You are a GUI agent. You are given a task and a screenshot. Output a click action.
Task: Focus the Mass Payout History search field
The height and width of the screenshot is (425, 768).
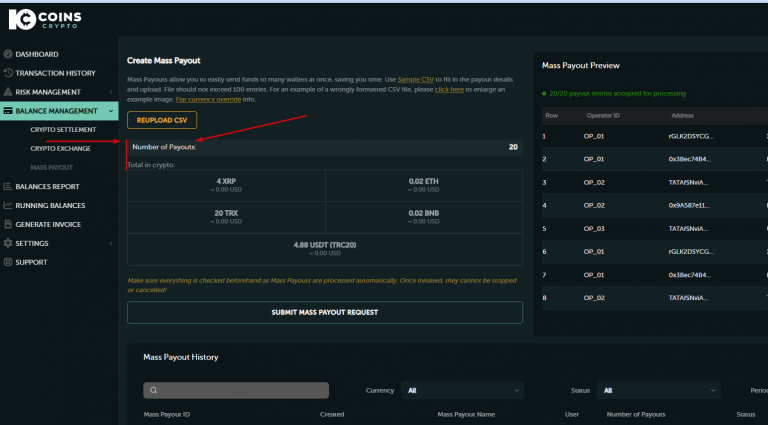[236, 390]
